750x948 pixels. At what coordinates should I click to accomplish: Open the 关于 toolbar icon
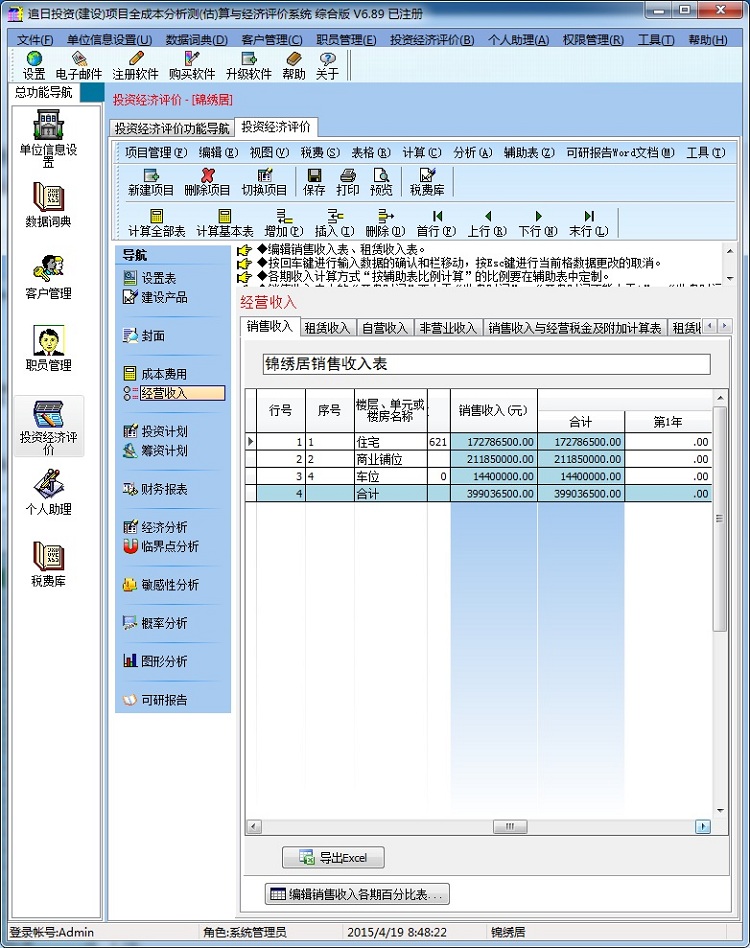pos(327,65)
